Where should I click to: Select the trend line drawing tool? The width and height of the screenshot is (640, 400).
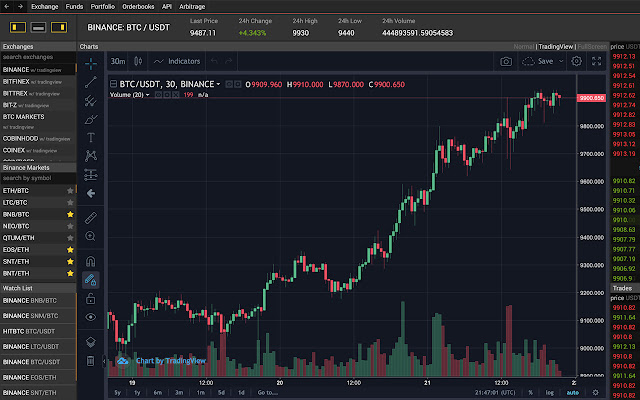pos(91,82)
